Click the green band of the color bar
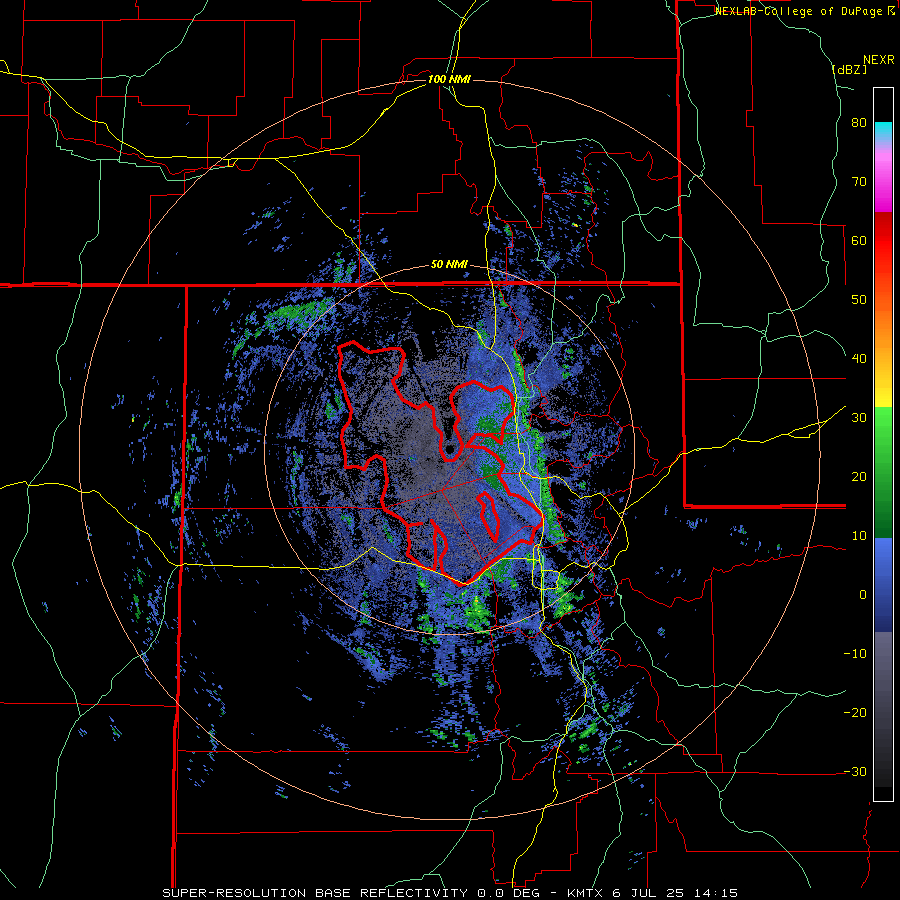Screen dimensions: 900x900 click(x=883, y=472)
